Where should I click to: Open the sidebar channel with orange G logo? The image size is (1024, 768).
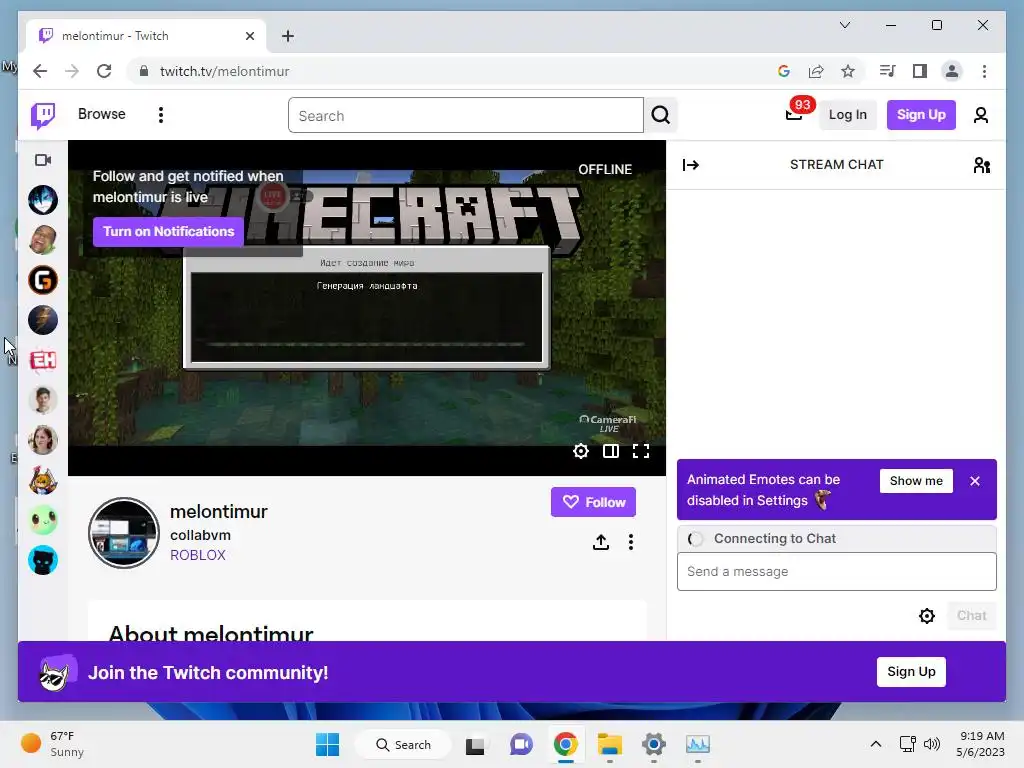click(43, 280)
